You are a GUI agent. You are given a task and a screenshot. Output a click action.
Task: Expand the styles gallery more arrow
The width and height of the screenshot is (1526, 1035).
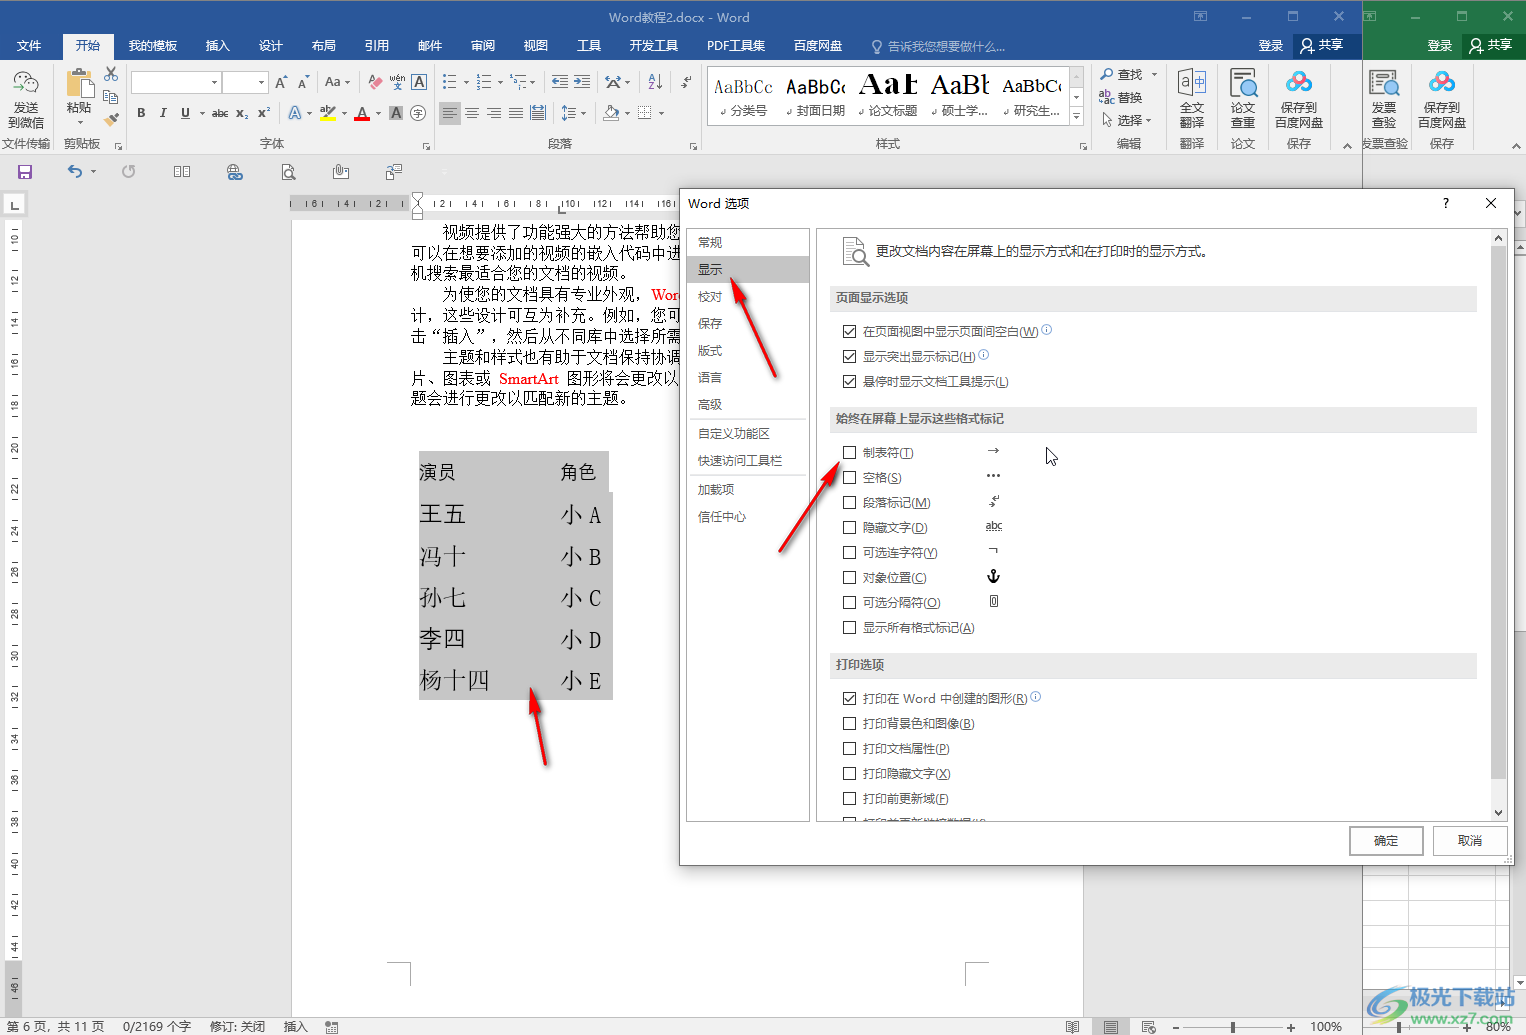[1077, 117]
